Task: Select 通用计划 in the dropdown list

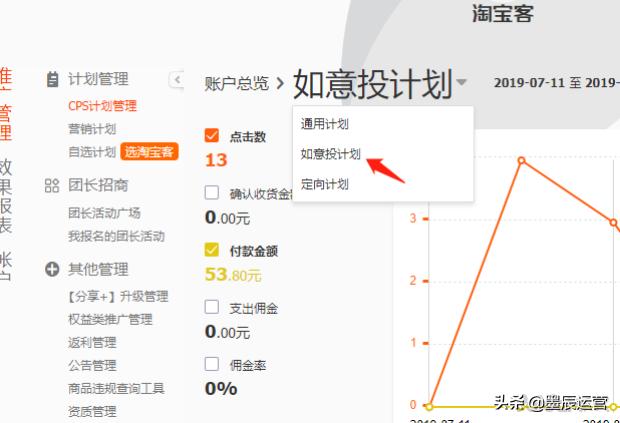Action: pyautogui.click(x=324, y=124)
